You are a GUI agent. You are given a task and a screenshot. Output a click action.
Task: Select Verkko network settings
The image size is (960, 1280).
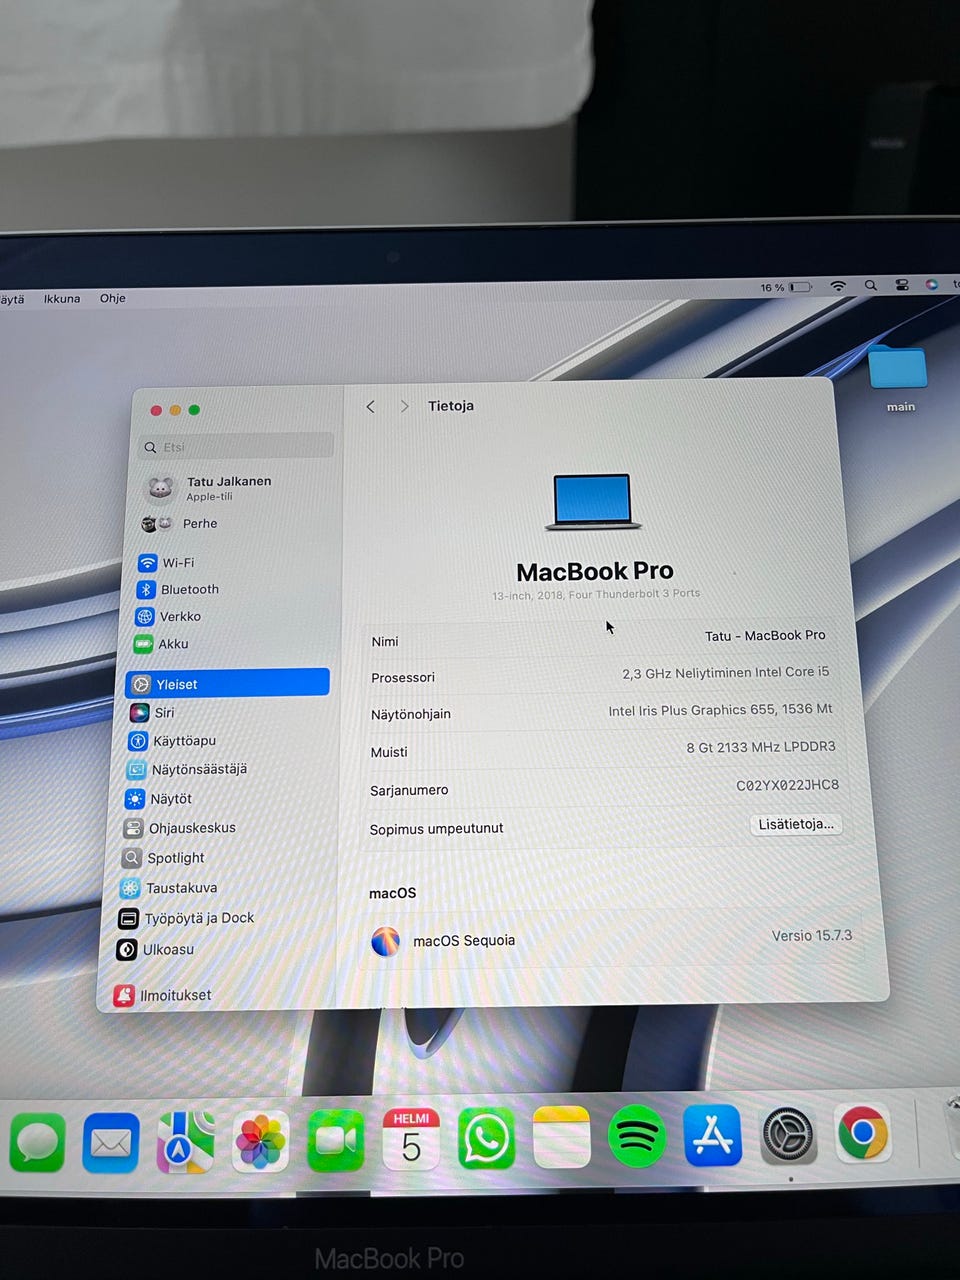point(169,617)
